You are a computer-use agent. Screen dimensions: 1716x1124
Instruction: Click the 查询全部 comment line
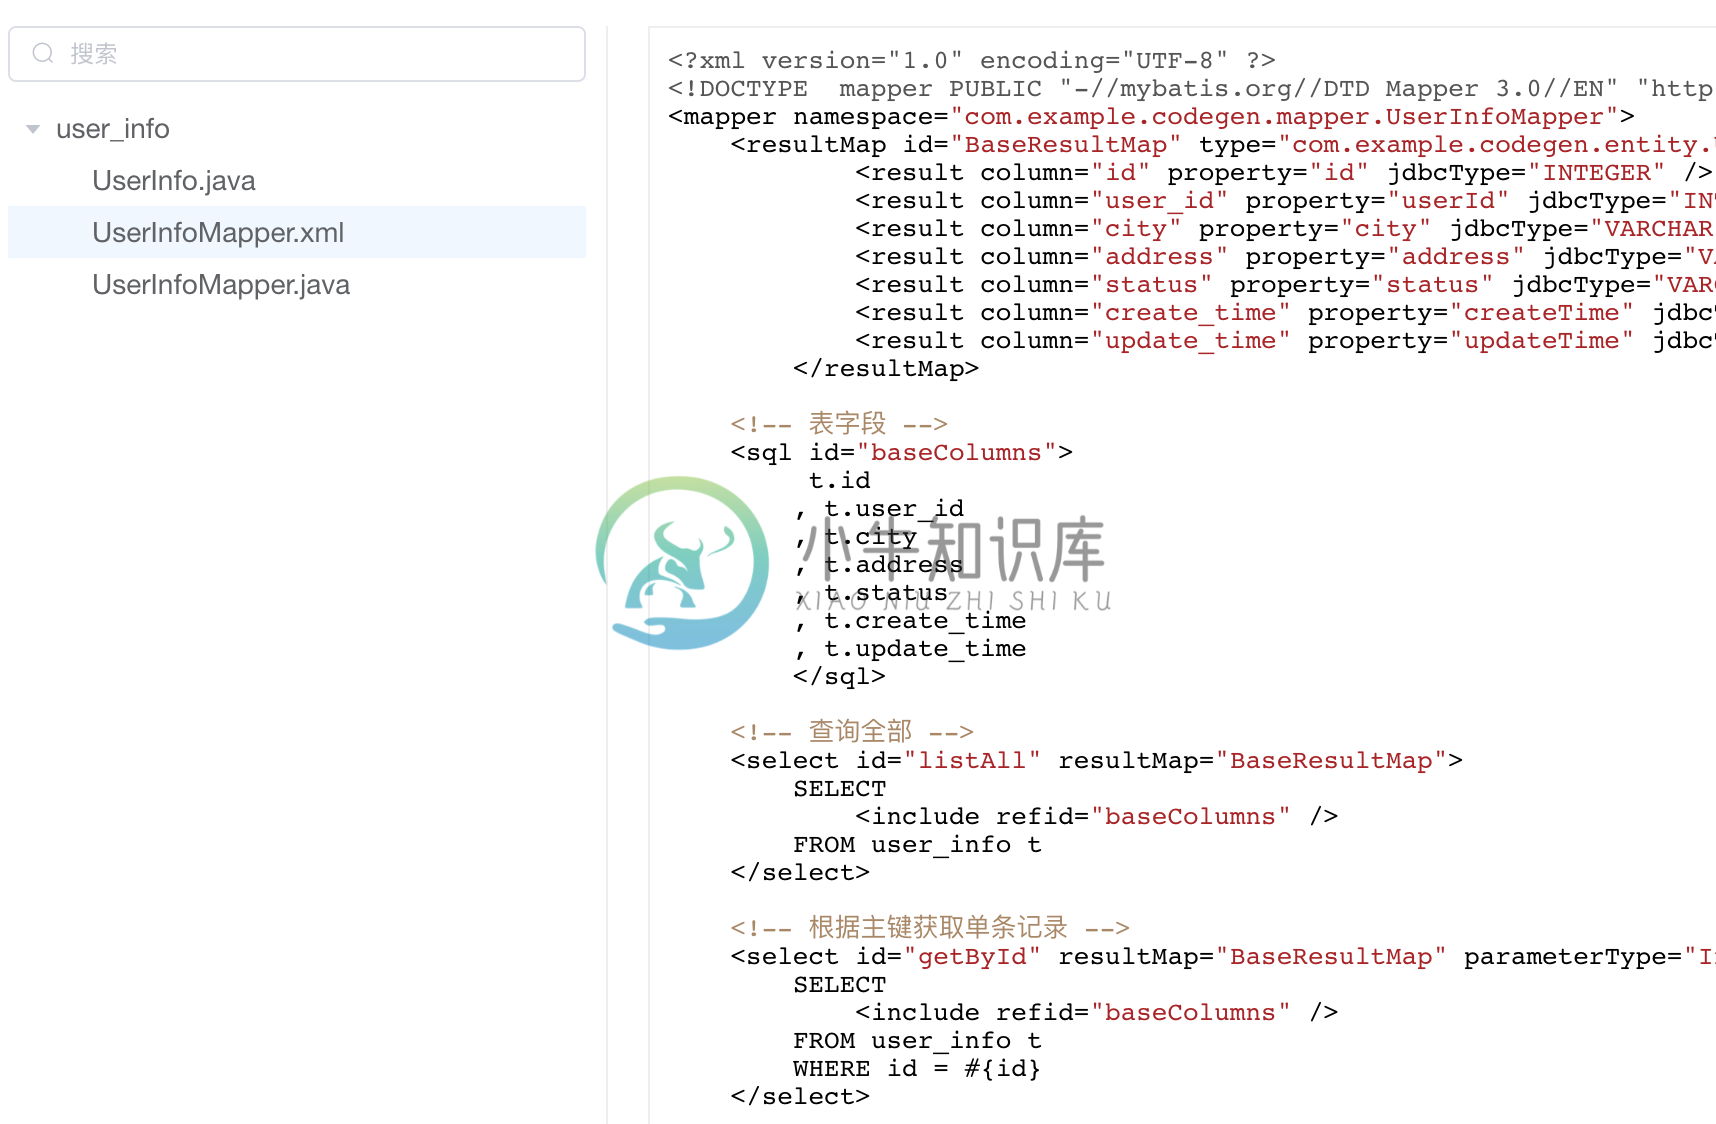[852, 732]
